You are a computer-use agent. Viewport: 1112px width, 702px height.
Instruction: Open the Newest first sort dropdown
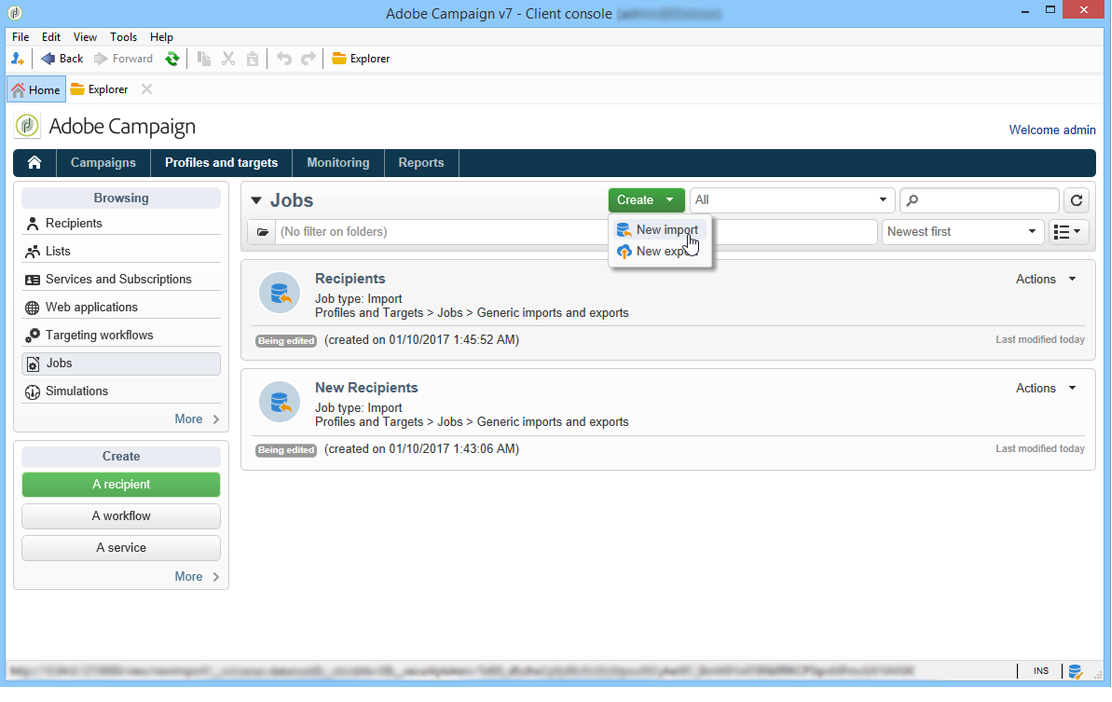click(962, 232)
